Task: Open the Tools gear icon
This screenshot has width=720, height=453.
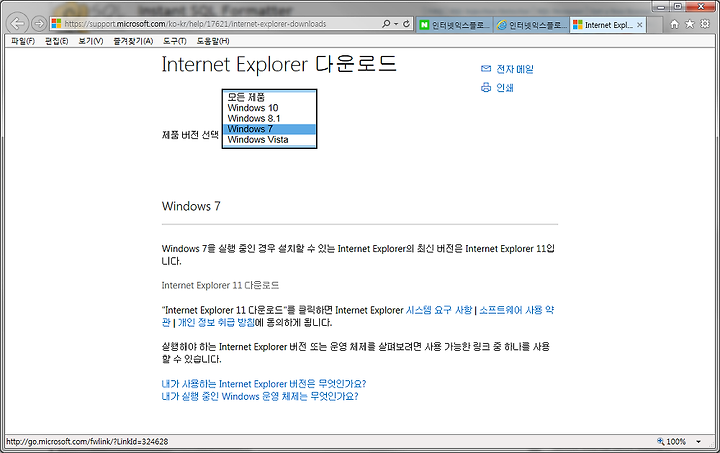Action: 705,24
